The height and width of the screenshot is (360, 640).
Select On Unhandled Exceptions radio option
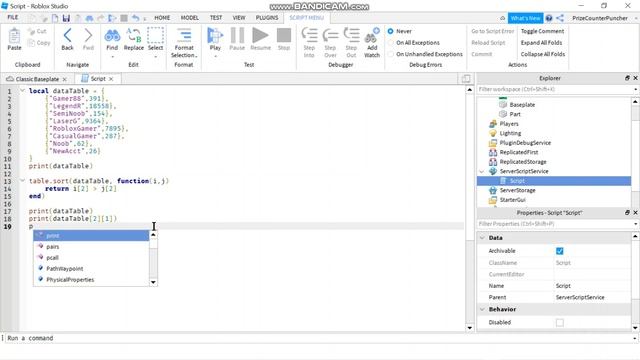click(x=391, y=54)
